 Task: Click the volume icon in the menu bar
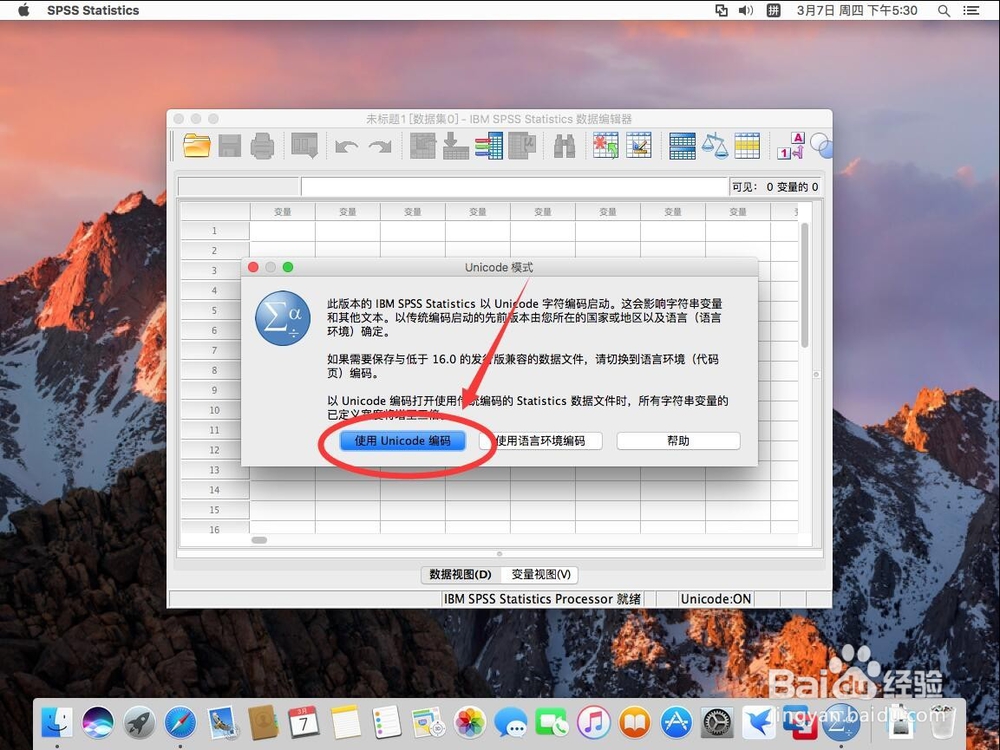click(x=746, y=10)
